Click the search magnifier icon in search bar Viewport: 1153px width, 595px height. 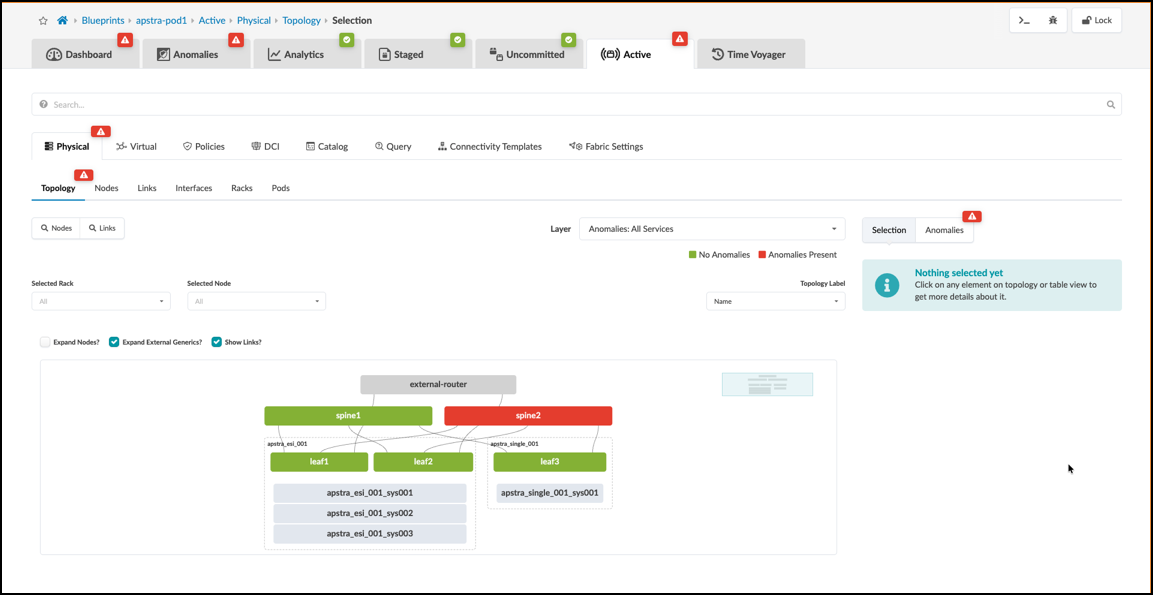1111,104
